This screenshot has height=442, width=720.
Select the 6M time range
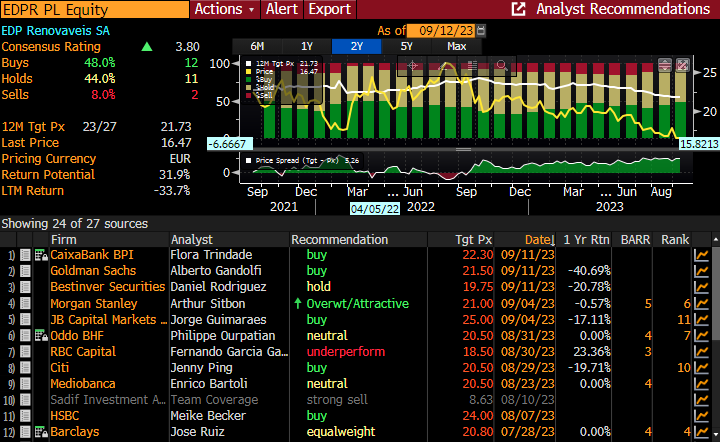(257, 46)
